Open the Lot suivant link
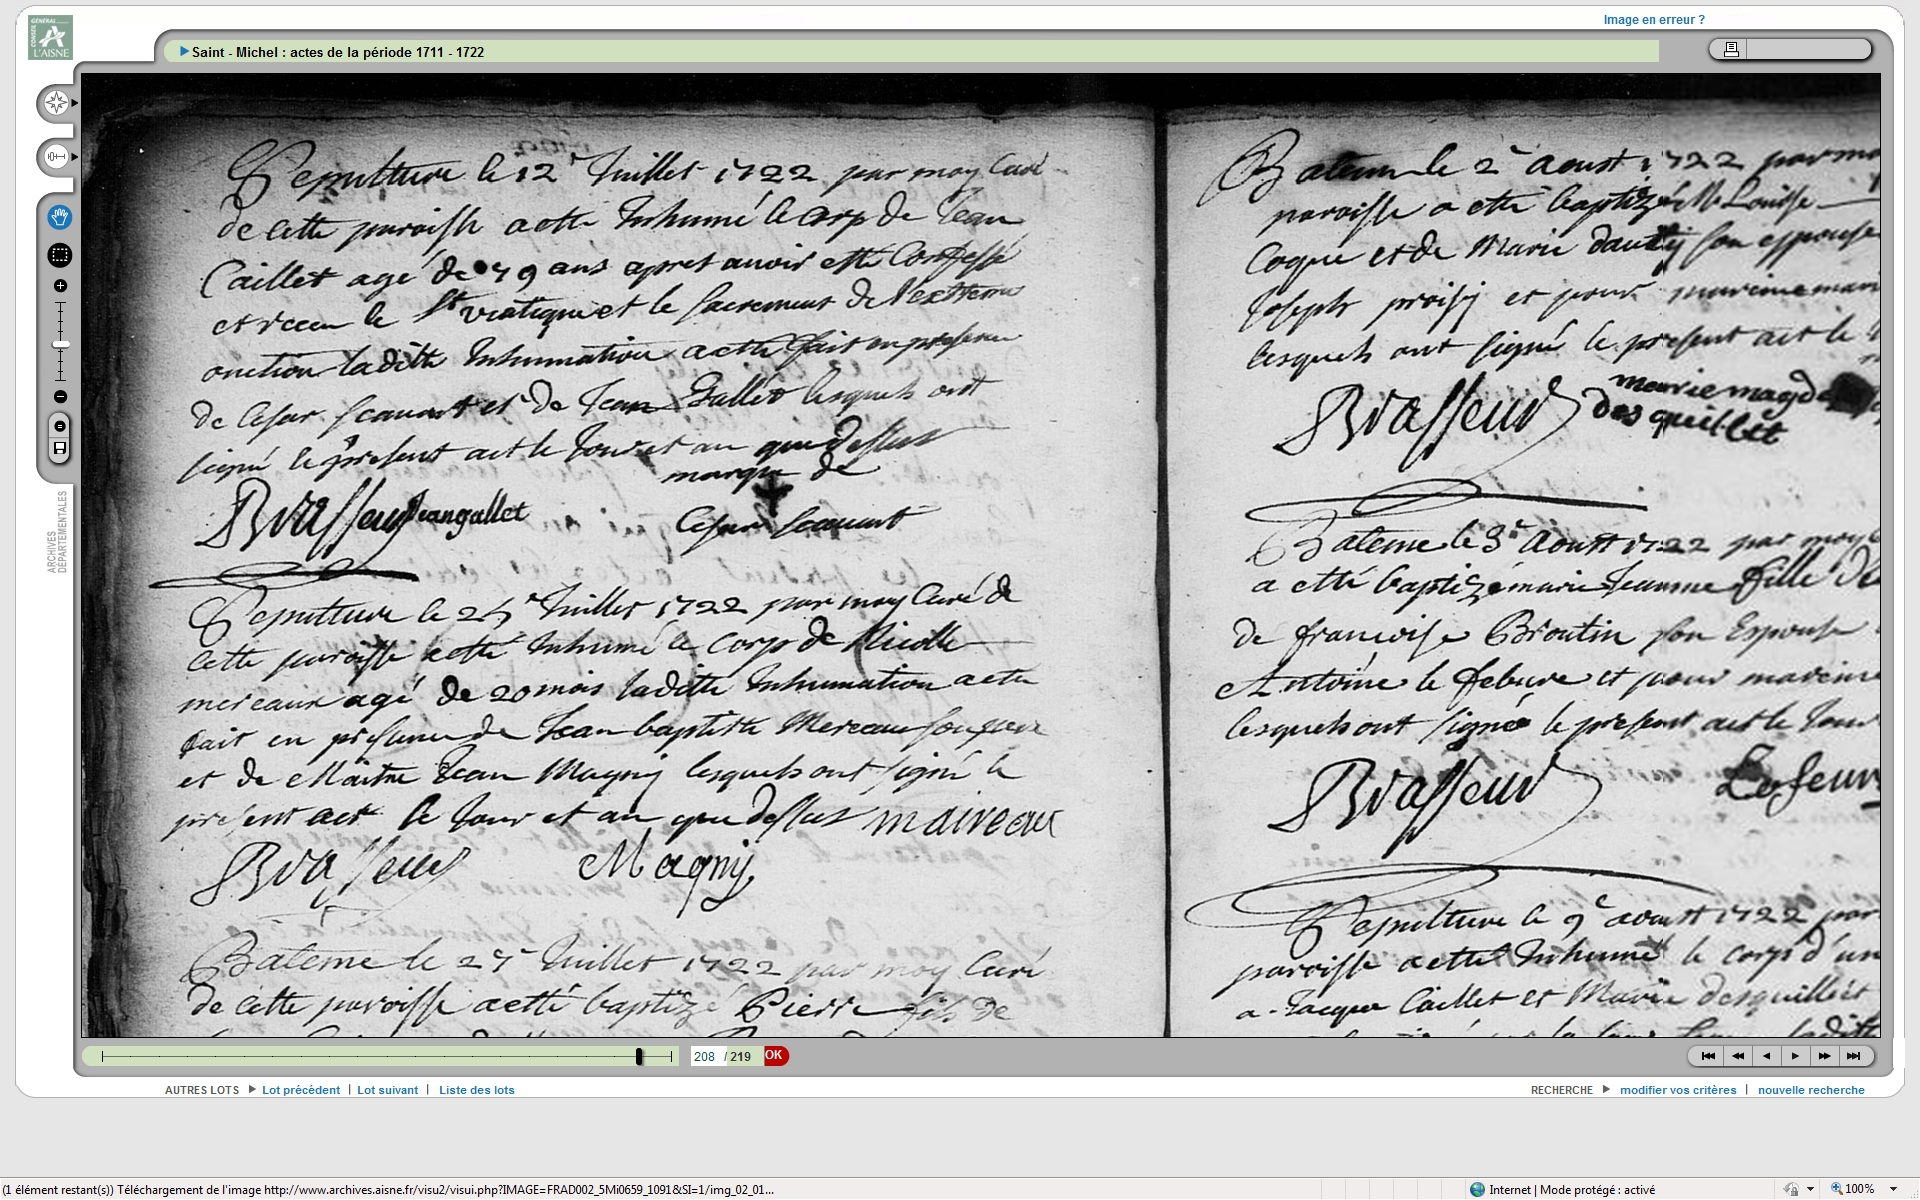 pyautogui.click(x=387, y=1090)
